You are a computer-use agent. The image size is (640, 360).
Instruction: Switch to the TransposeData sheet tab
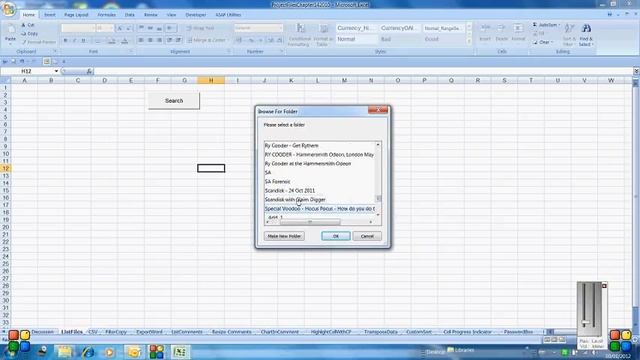tap(380, 332)
